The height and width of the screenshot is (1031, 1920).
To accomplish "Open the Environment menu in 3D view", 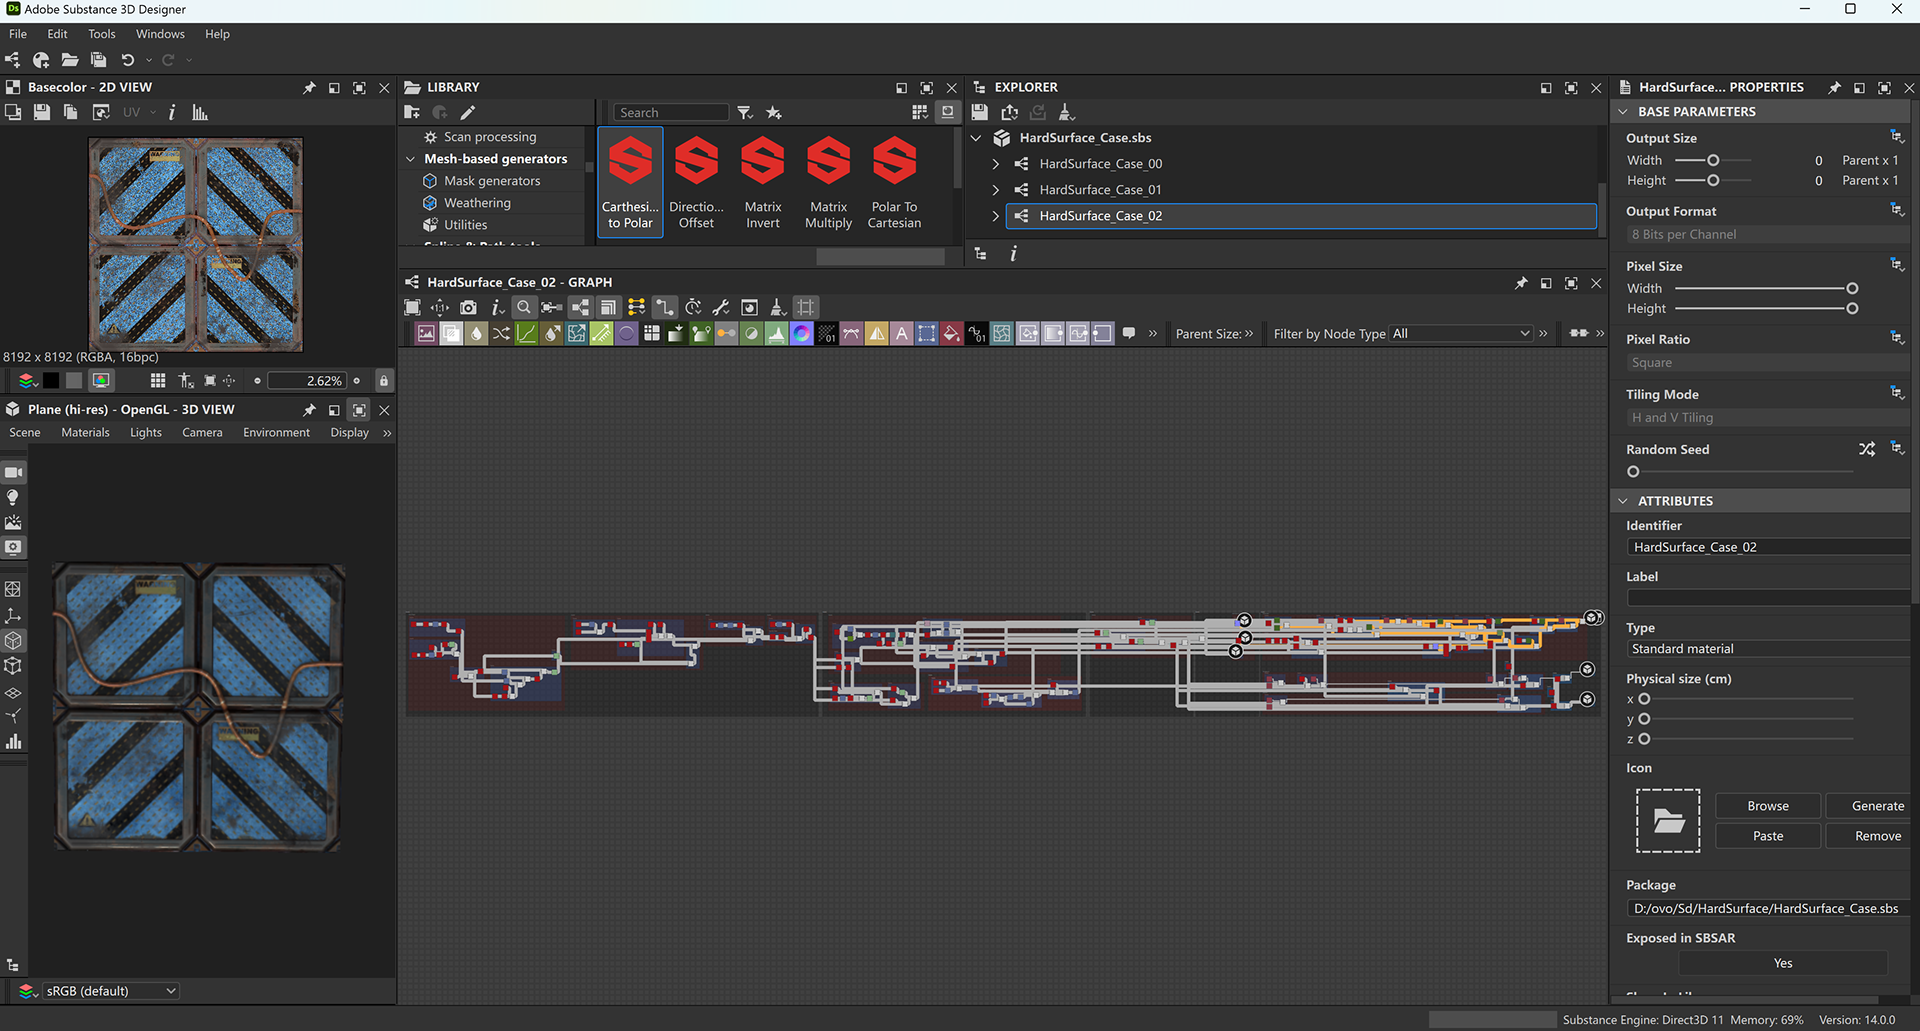I will (x=276, y=433).
